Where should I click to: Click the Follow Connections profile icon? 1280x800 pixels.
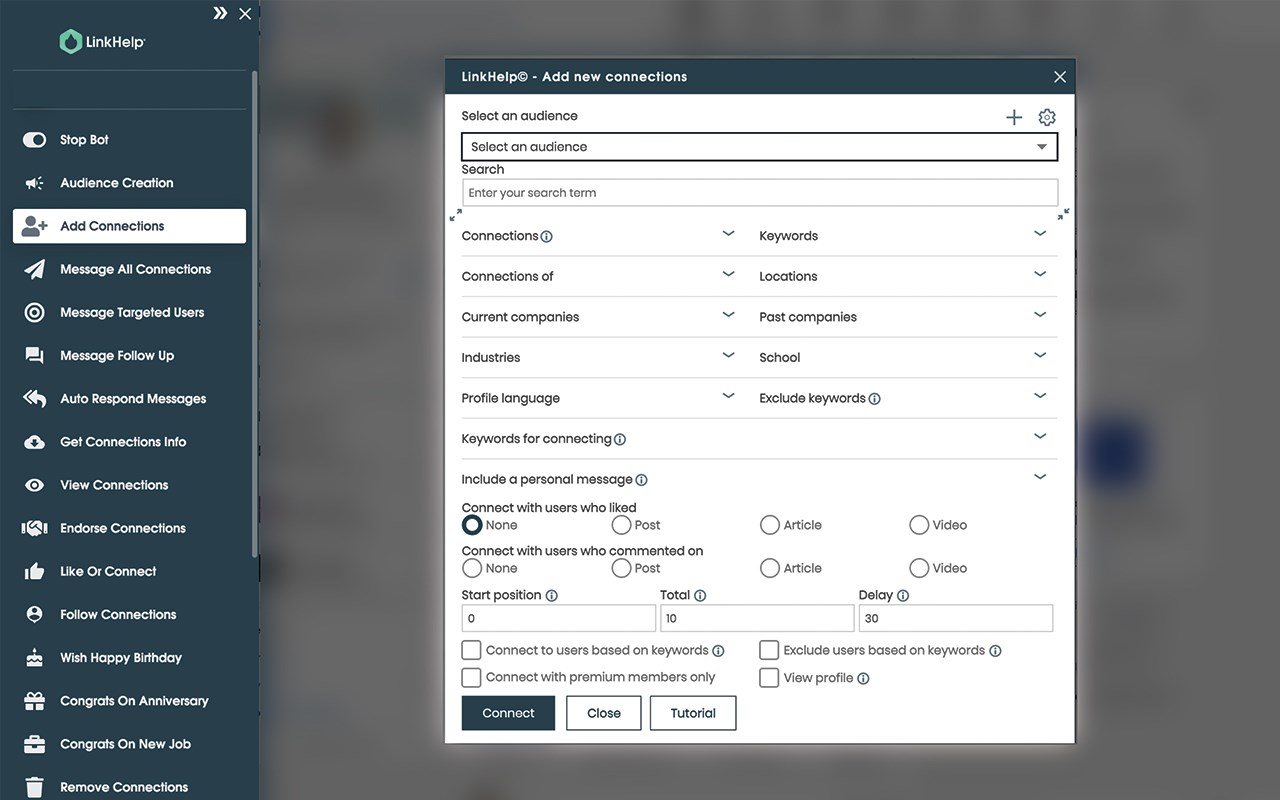coord(34,614)
